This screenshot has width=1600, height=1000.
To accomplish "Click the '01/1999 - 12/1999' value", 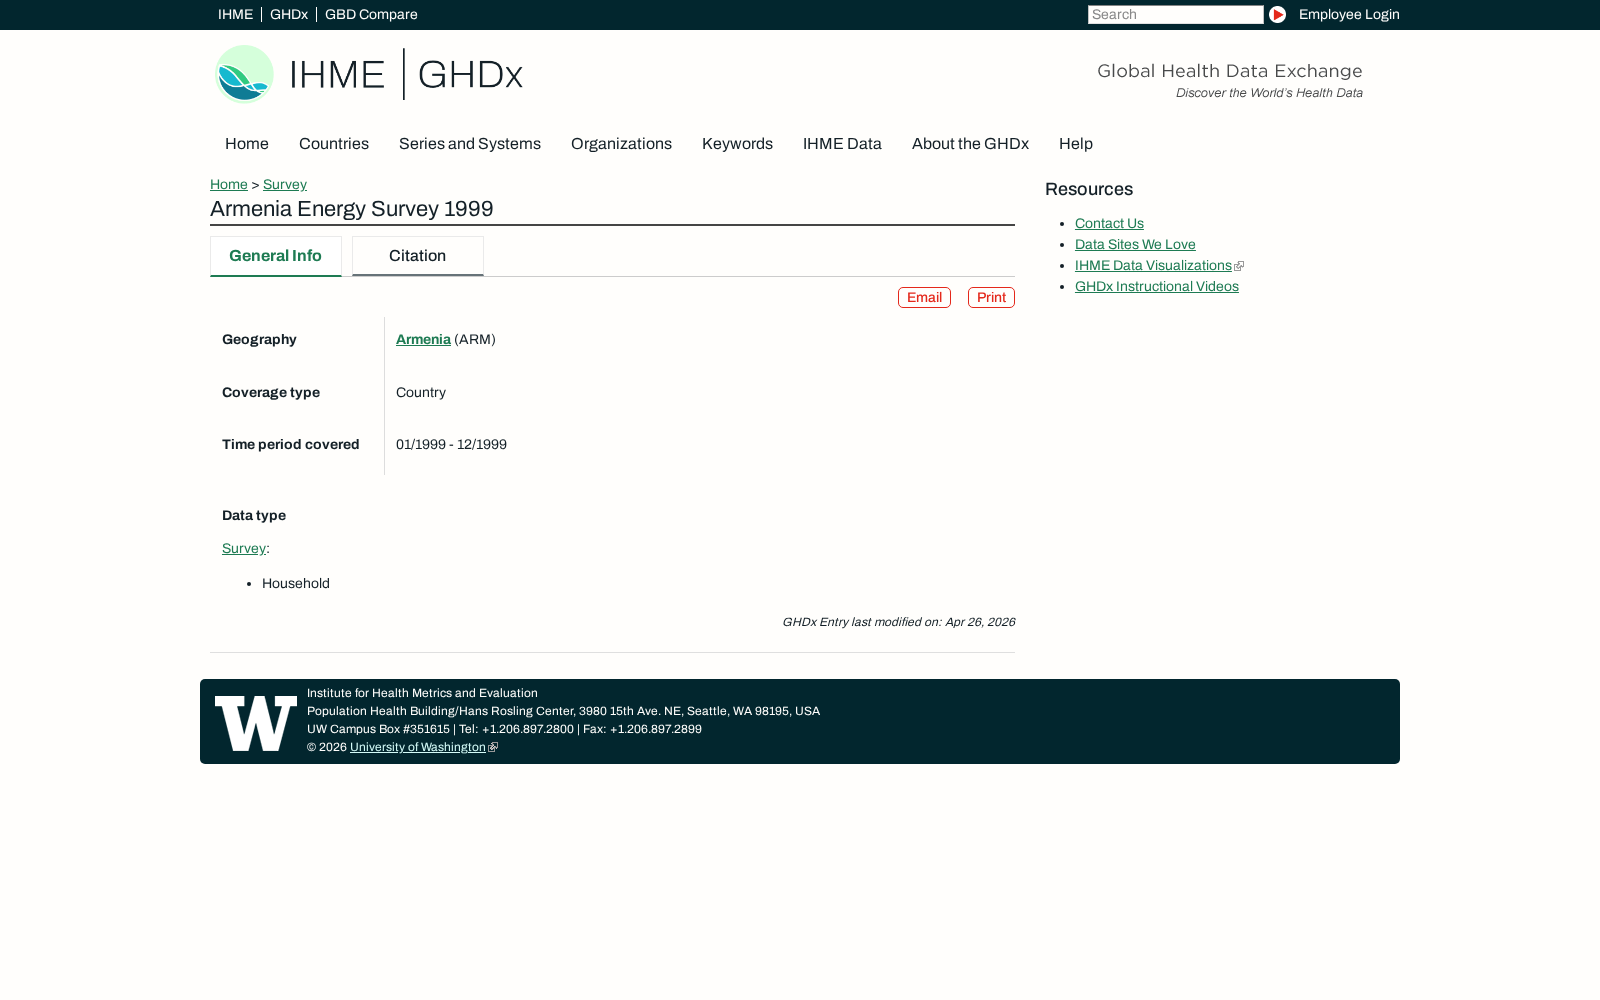I will click(x=451, y=445).
